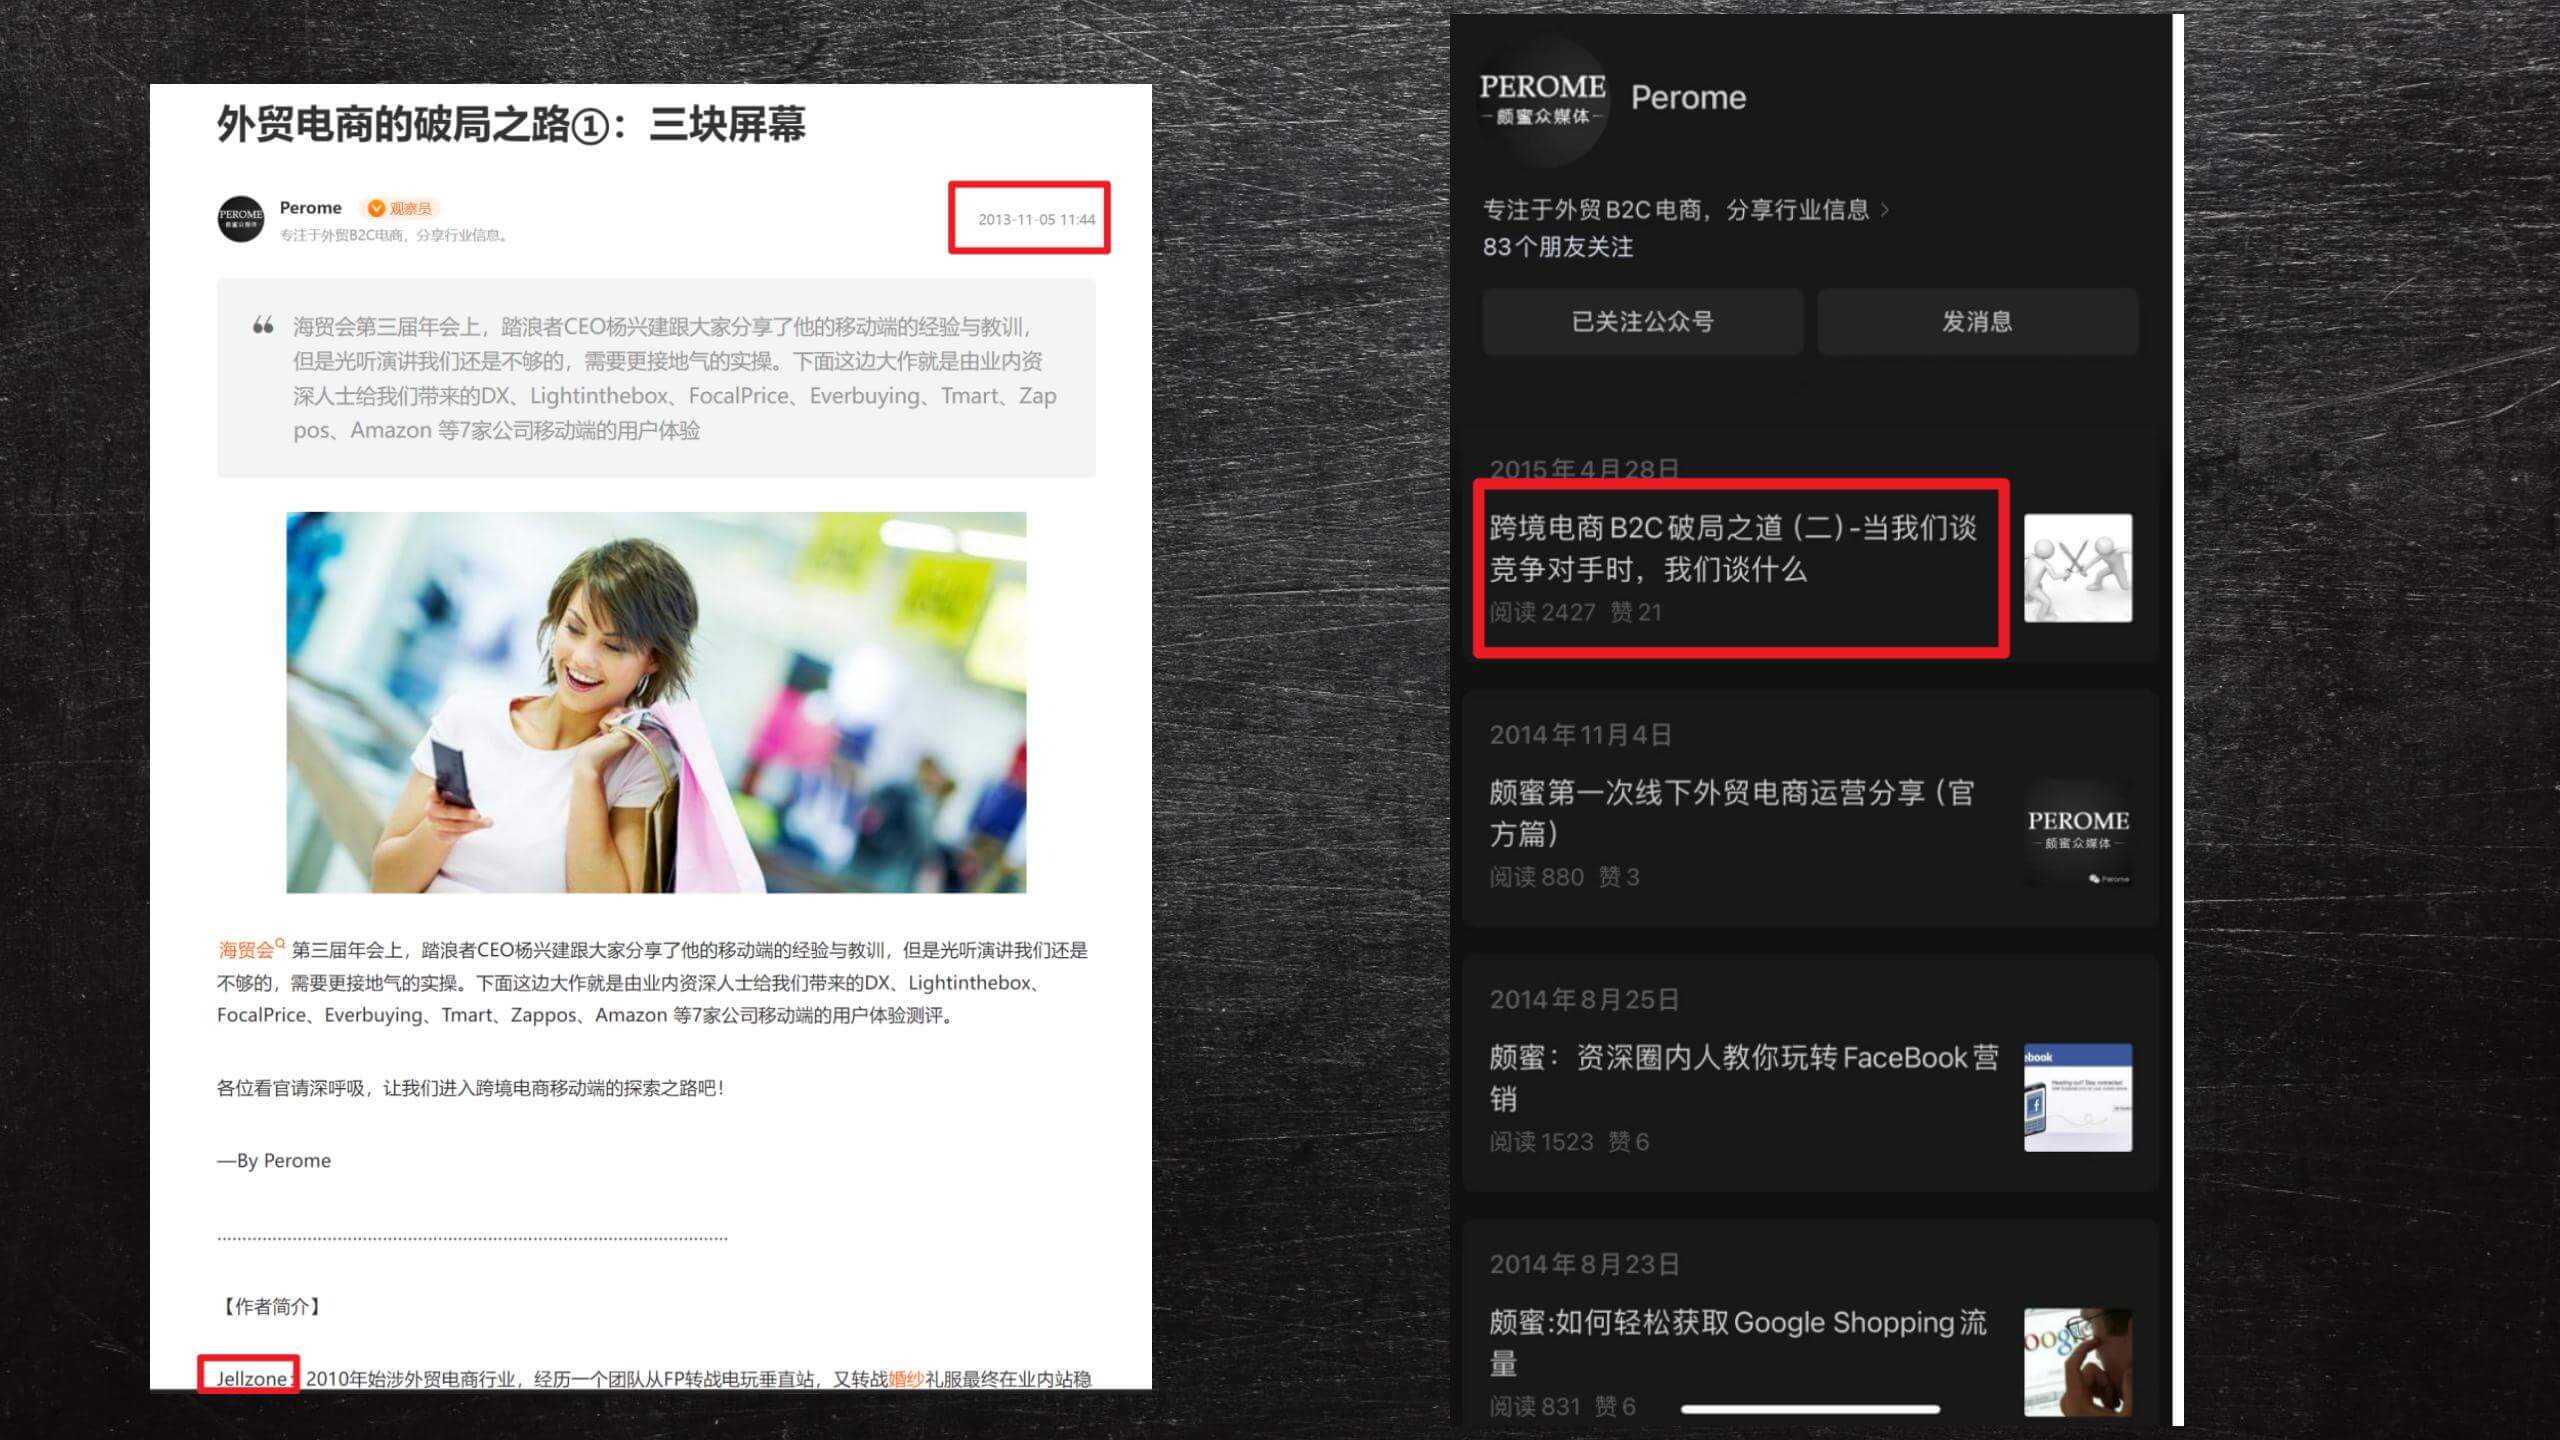The image size is (2560, 1440).
Task: Click the Perome account name on profile
Action: [1688, 98]
